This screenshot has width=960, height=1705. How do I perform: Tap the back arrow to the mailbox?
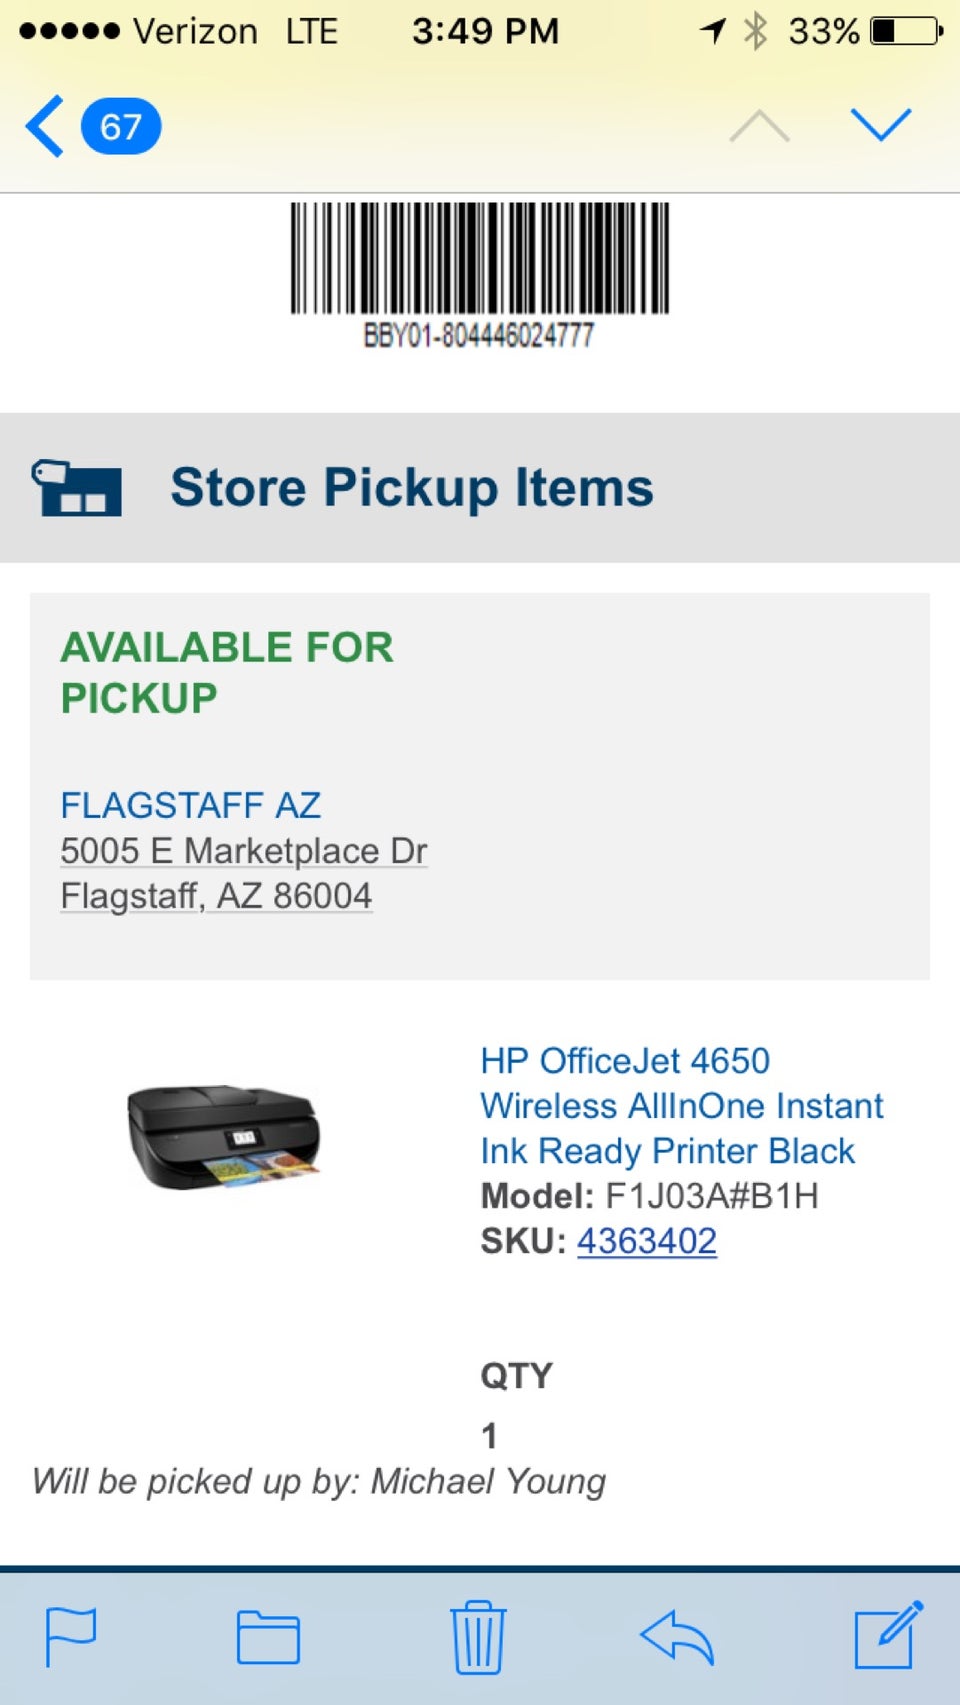coord(45,126)
